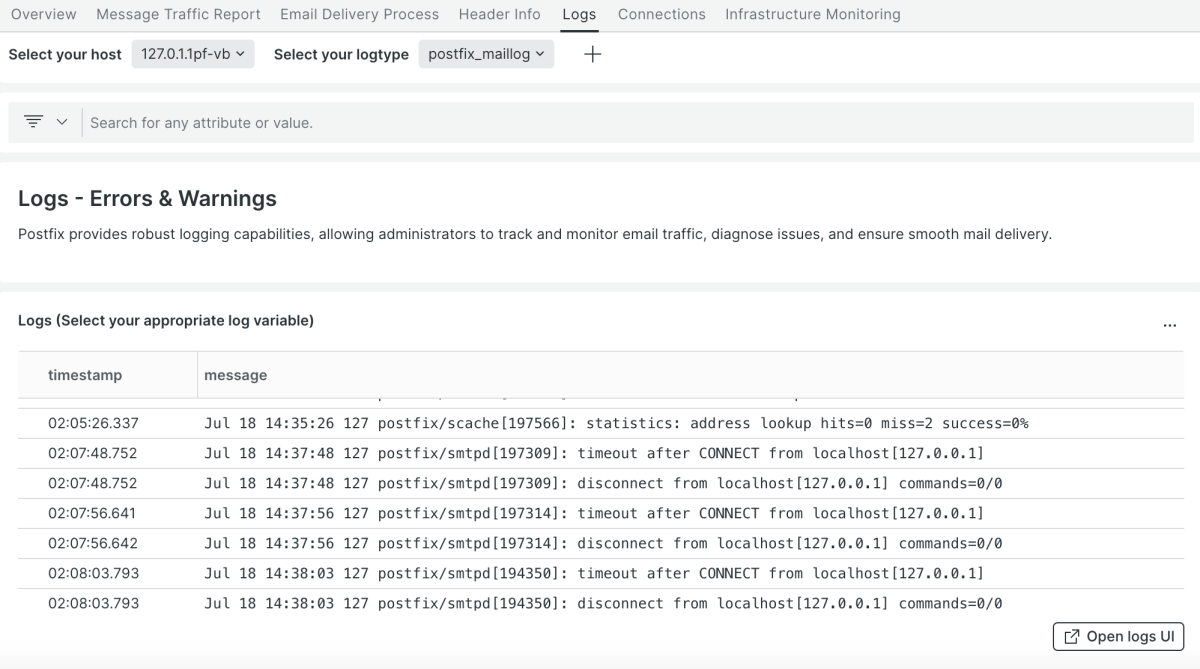Select the currently active Logs tab
1200x669 pixels.
tap(578, 14)
